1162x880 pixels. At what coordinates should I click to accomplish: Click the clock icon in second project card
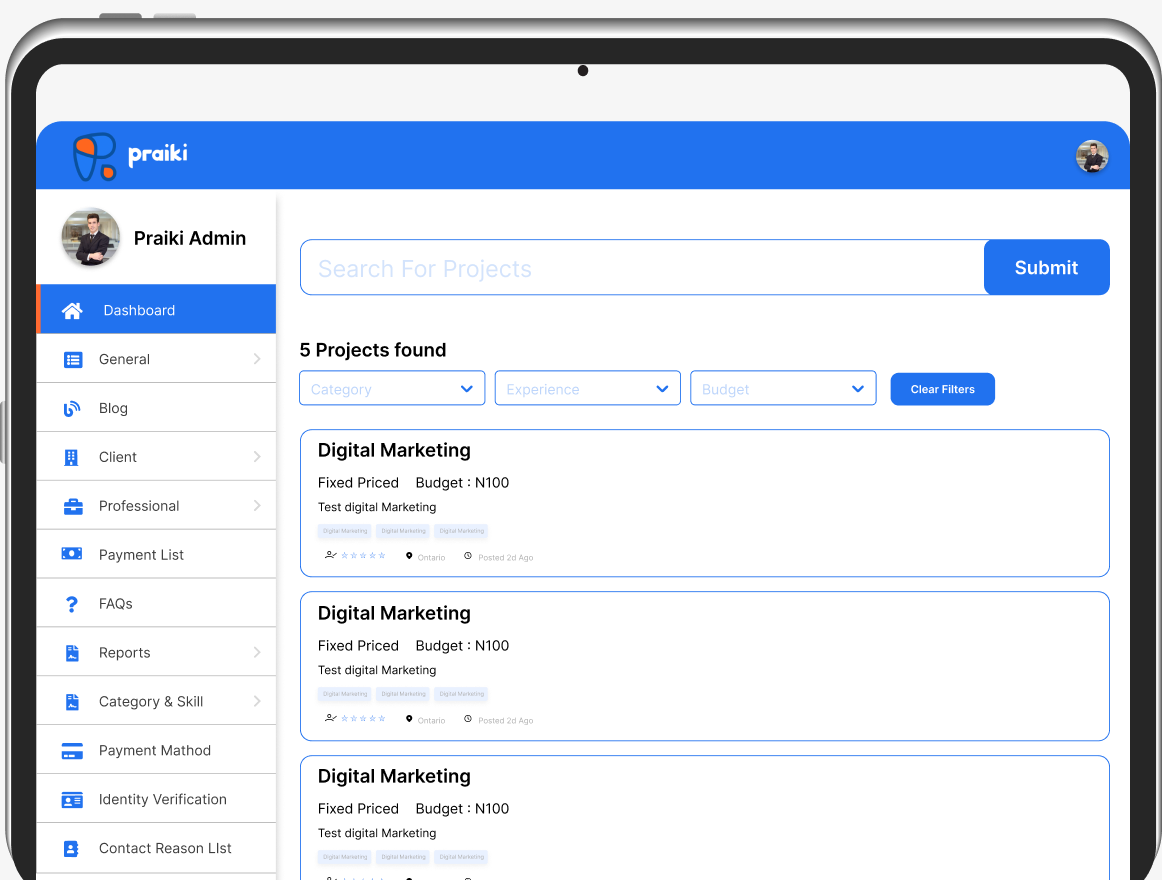click(468, 718)
